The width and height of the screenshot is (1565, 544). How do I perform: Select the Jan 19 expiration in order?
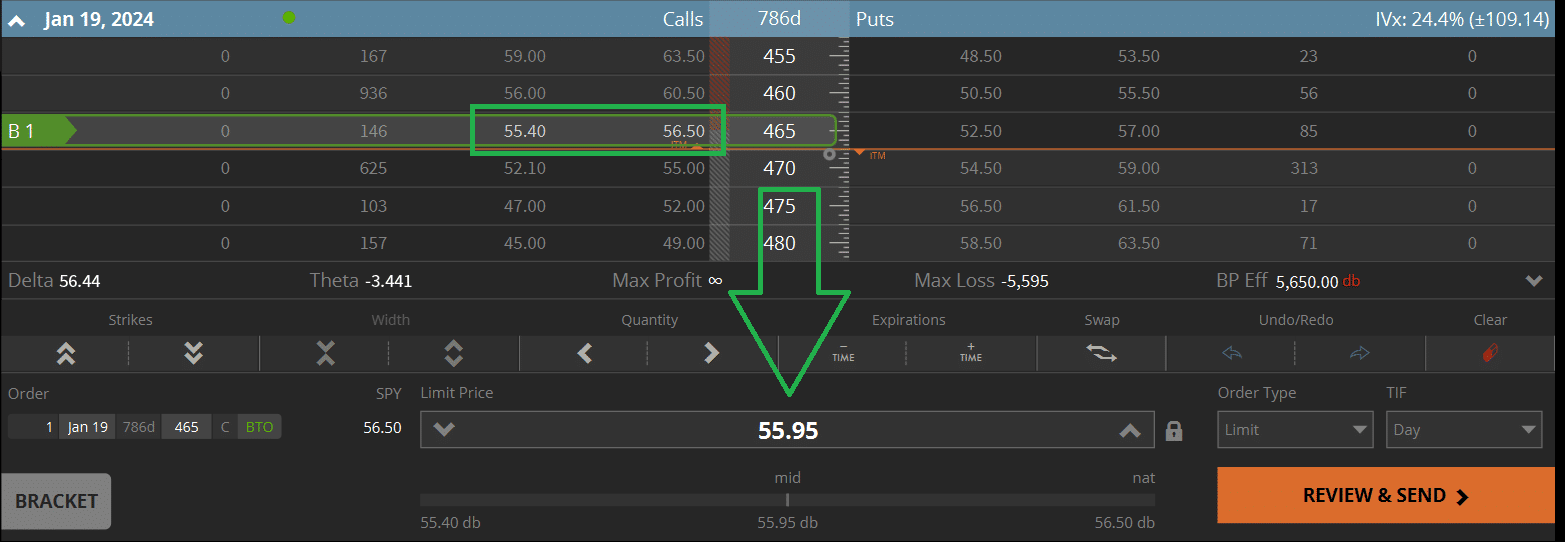(88, 427)
